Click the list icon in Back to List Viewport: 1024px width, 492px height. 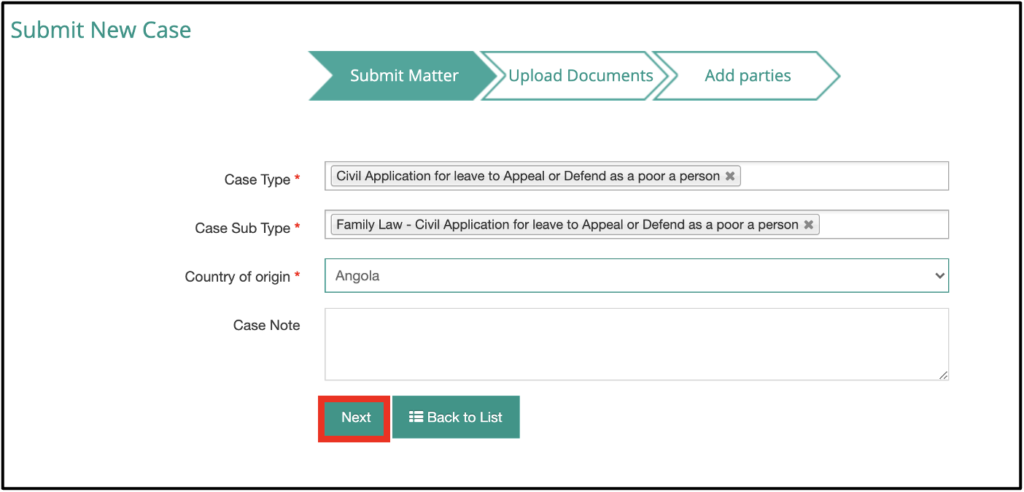[416, 417]
